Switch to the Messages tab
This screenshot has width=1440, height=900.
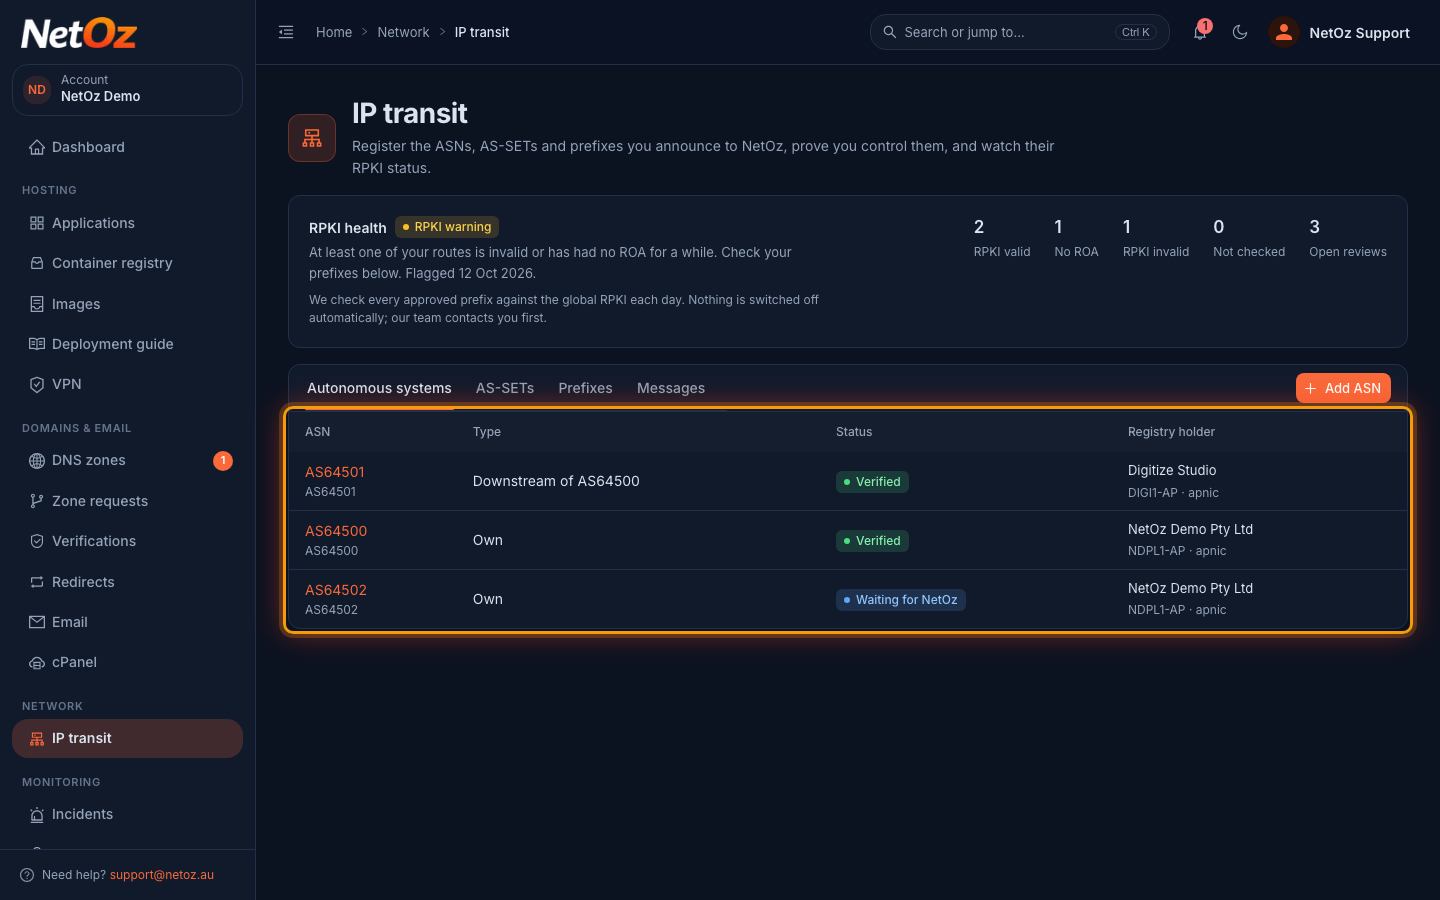(x=671, y=388)
